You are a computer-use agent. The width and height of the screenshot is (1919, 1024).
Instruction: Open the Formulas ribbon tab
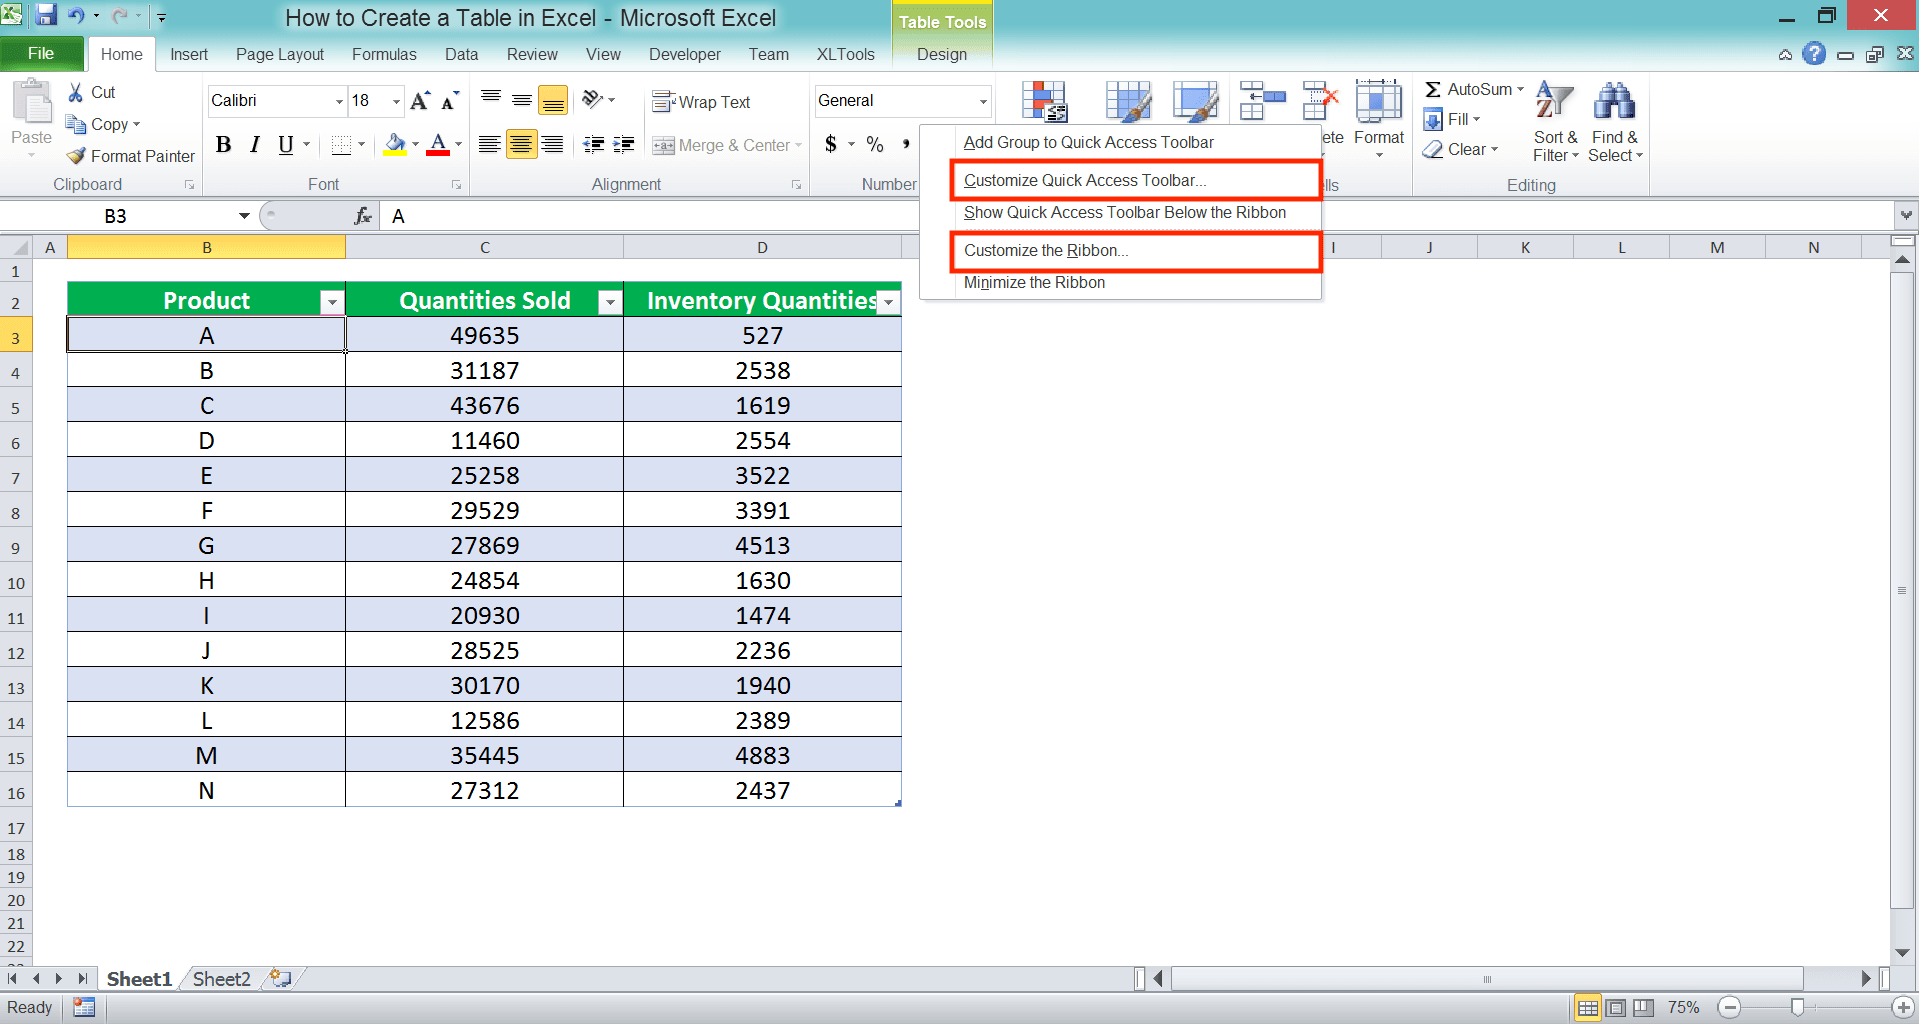[x=384, y=54]
